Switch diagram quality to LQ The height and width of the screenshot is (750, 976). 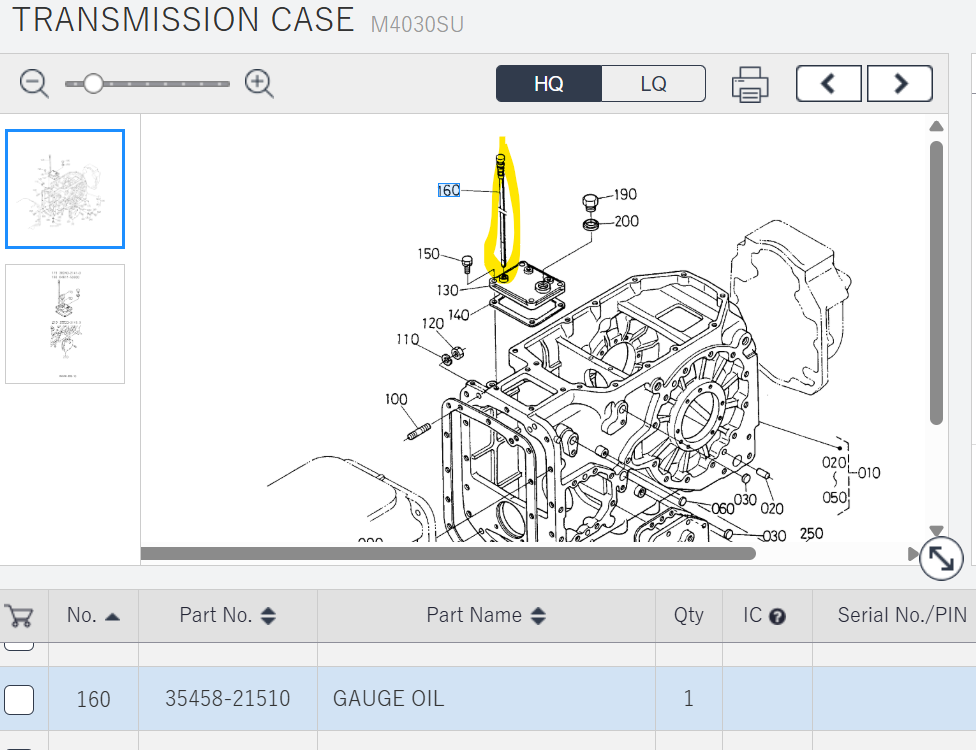653,84
